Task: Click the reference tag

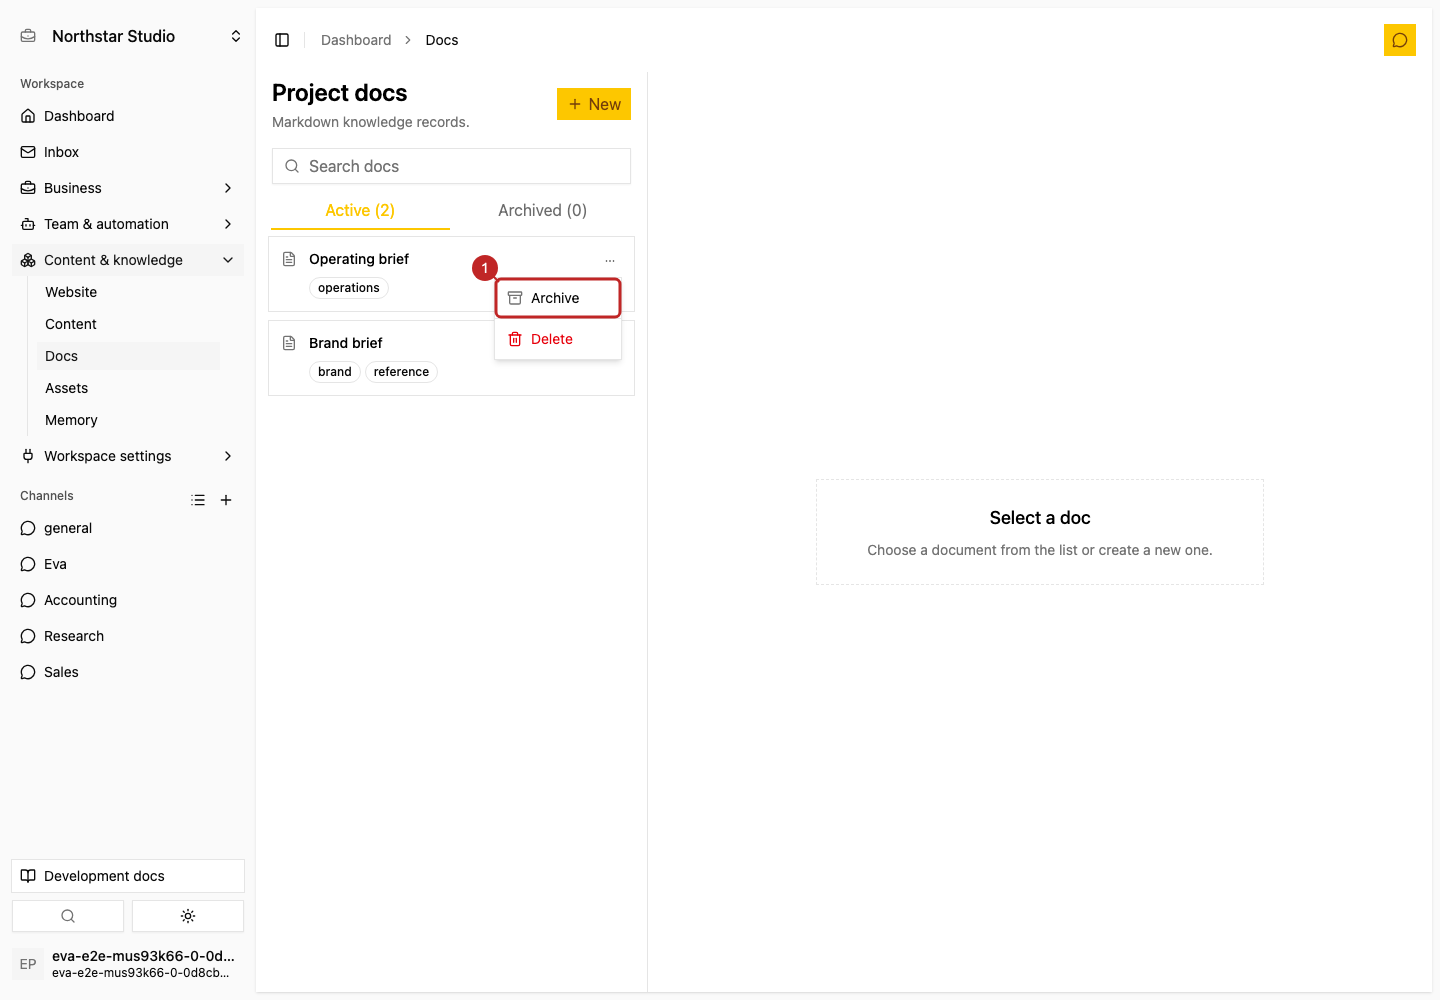Action: (401, 372)
